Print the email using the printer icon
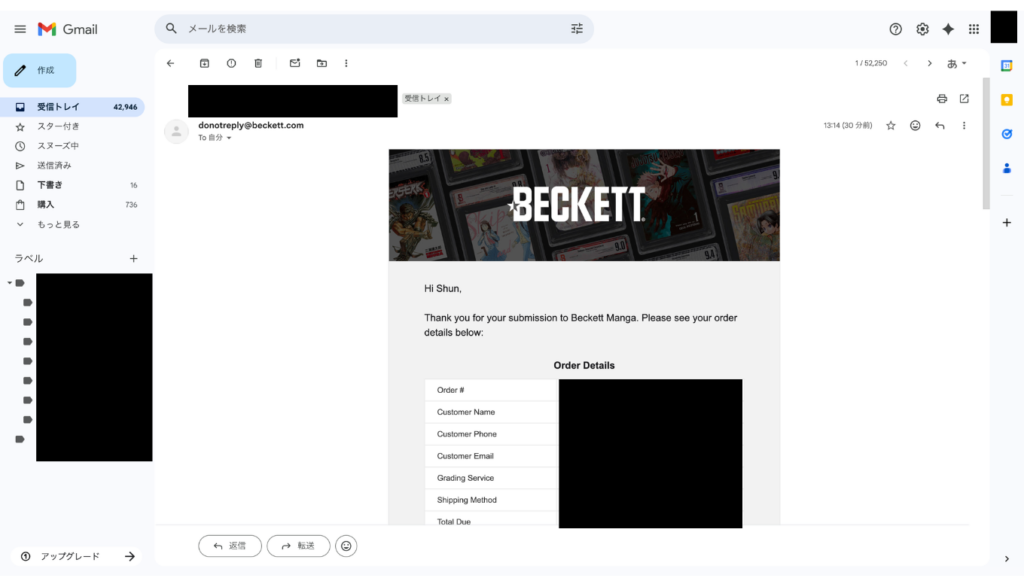Image resolution: width=1024 pixels, height=587 pixels. (942, 99)
